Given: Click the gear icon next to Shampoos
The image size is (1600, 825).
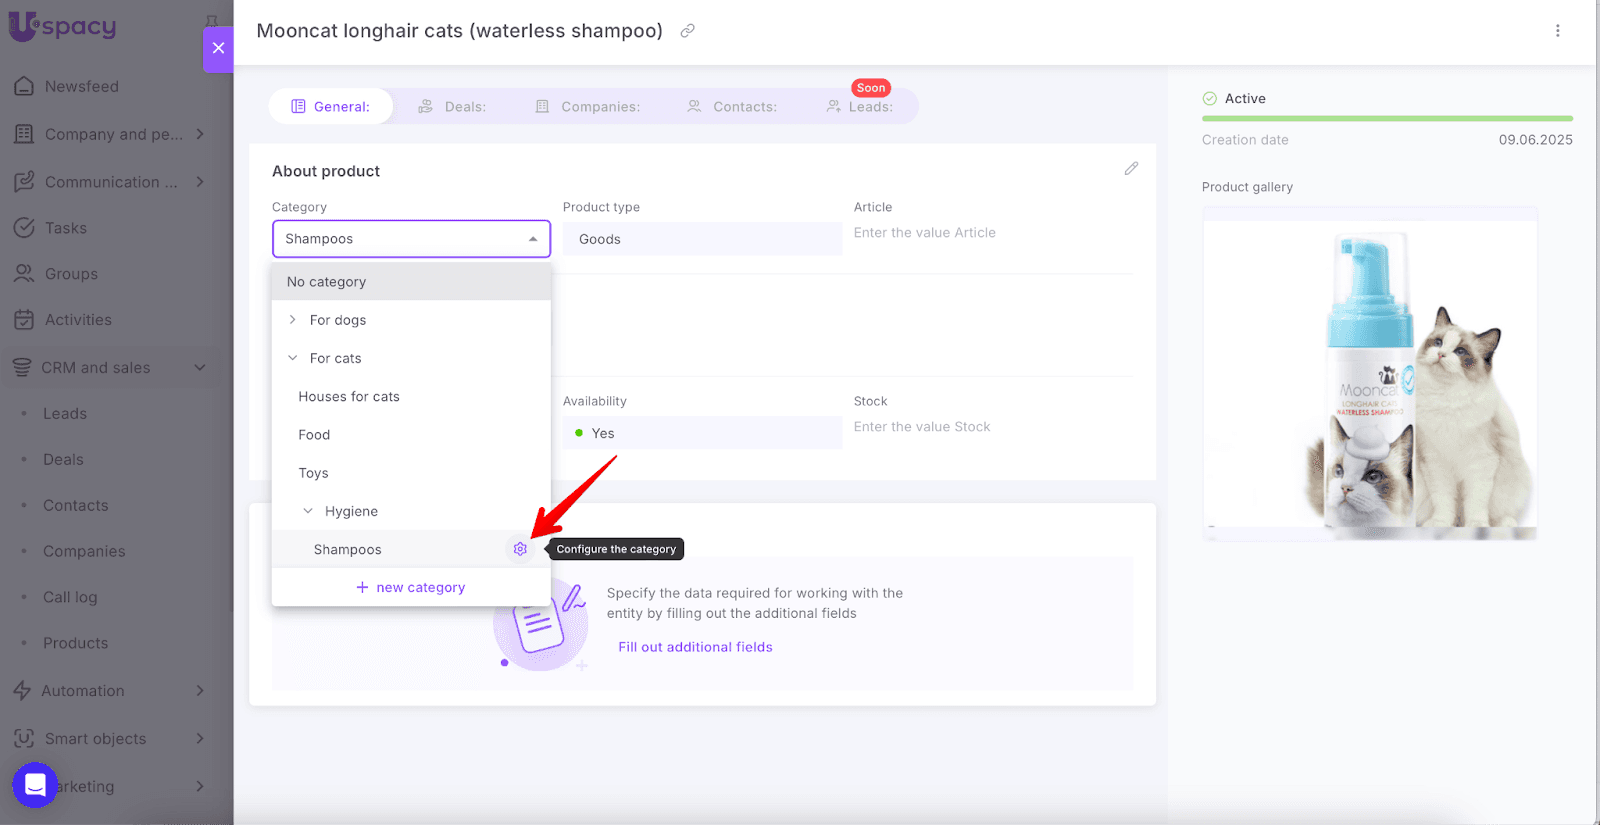Looking at the screenshot, I should tap(520, 549).
